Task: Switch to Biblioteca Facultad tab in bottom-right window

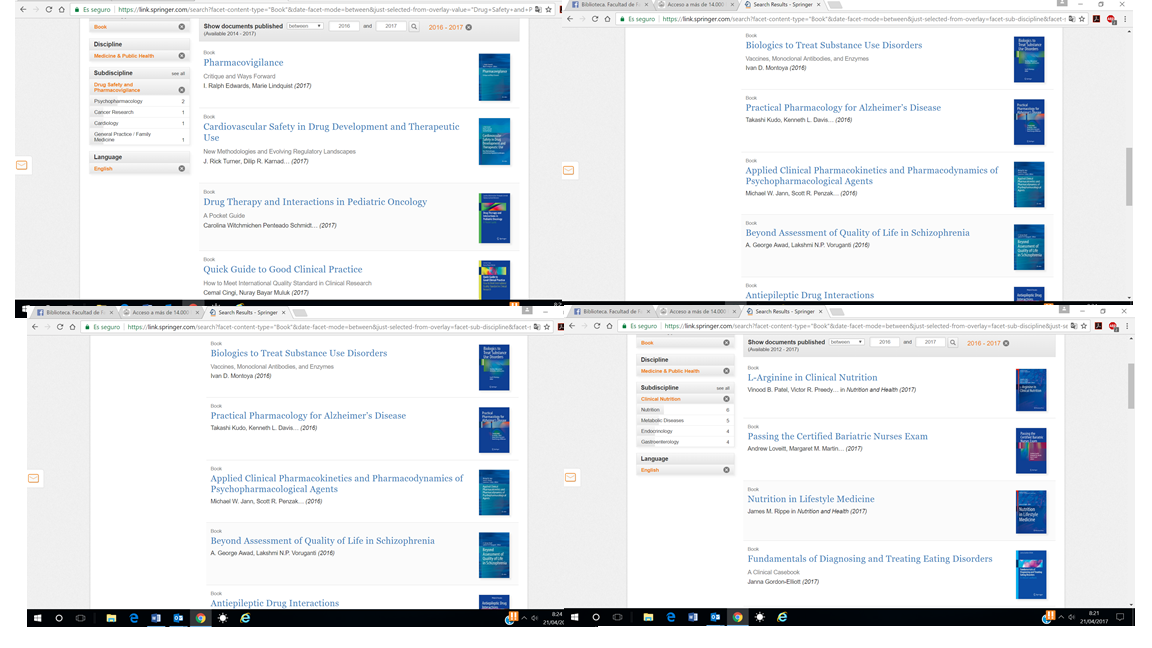Action: (611, 312)
